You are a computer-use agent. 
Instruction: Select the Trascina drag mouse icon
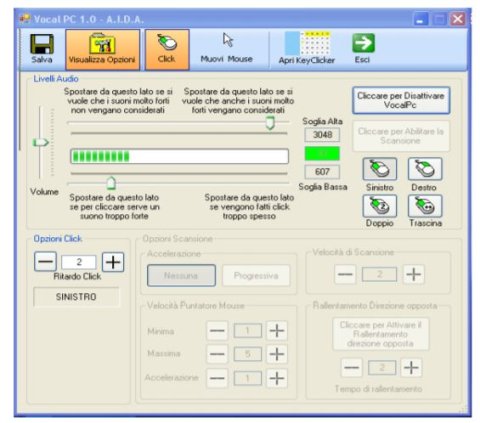tap(425, 206)
